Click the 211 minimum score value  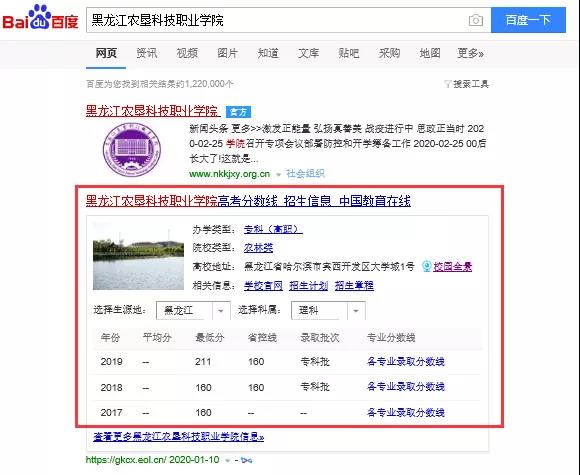[203, 361]
